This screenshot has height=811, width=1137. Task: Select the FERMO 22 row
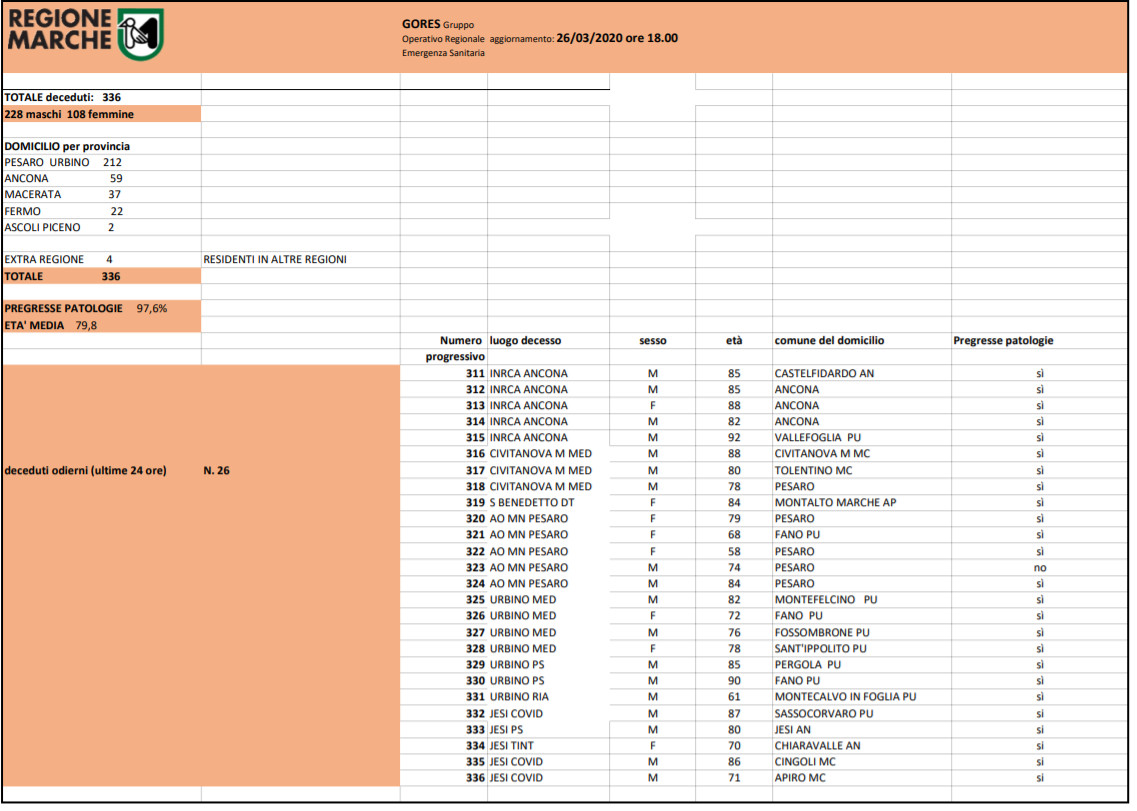pos(64,211)
